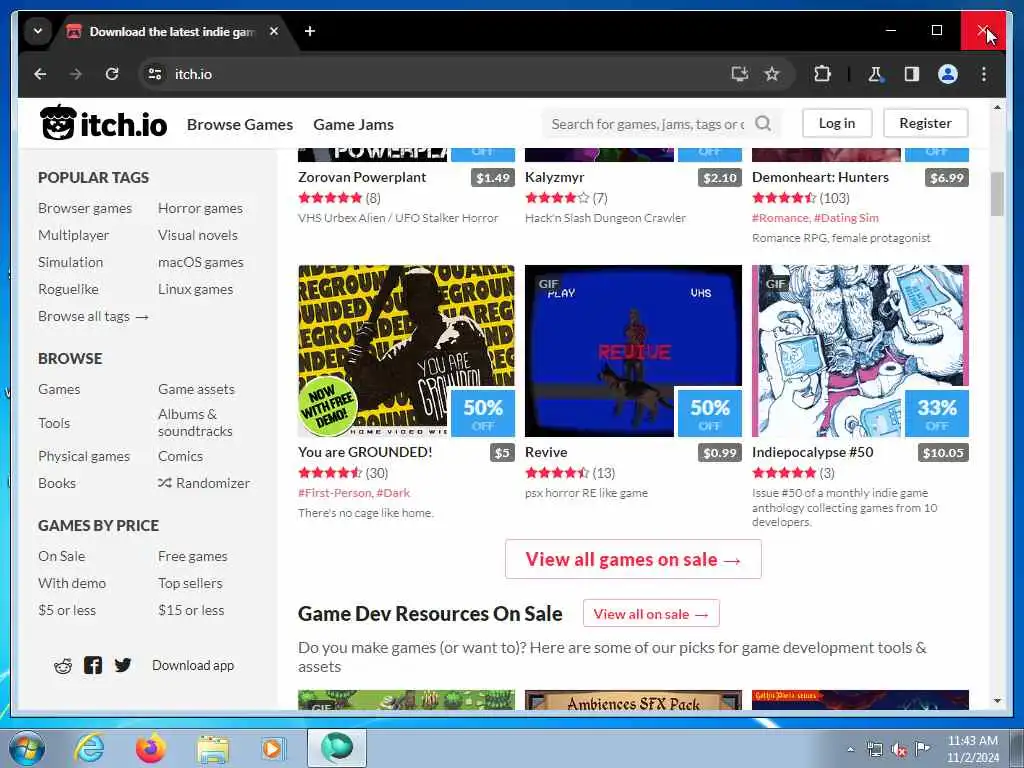The width and height of the screenshot is (1024, 768).
Task: Open Zorovan Powerplant title link
Action: coord(362,177)
